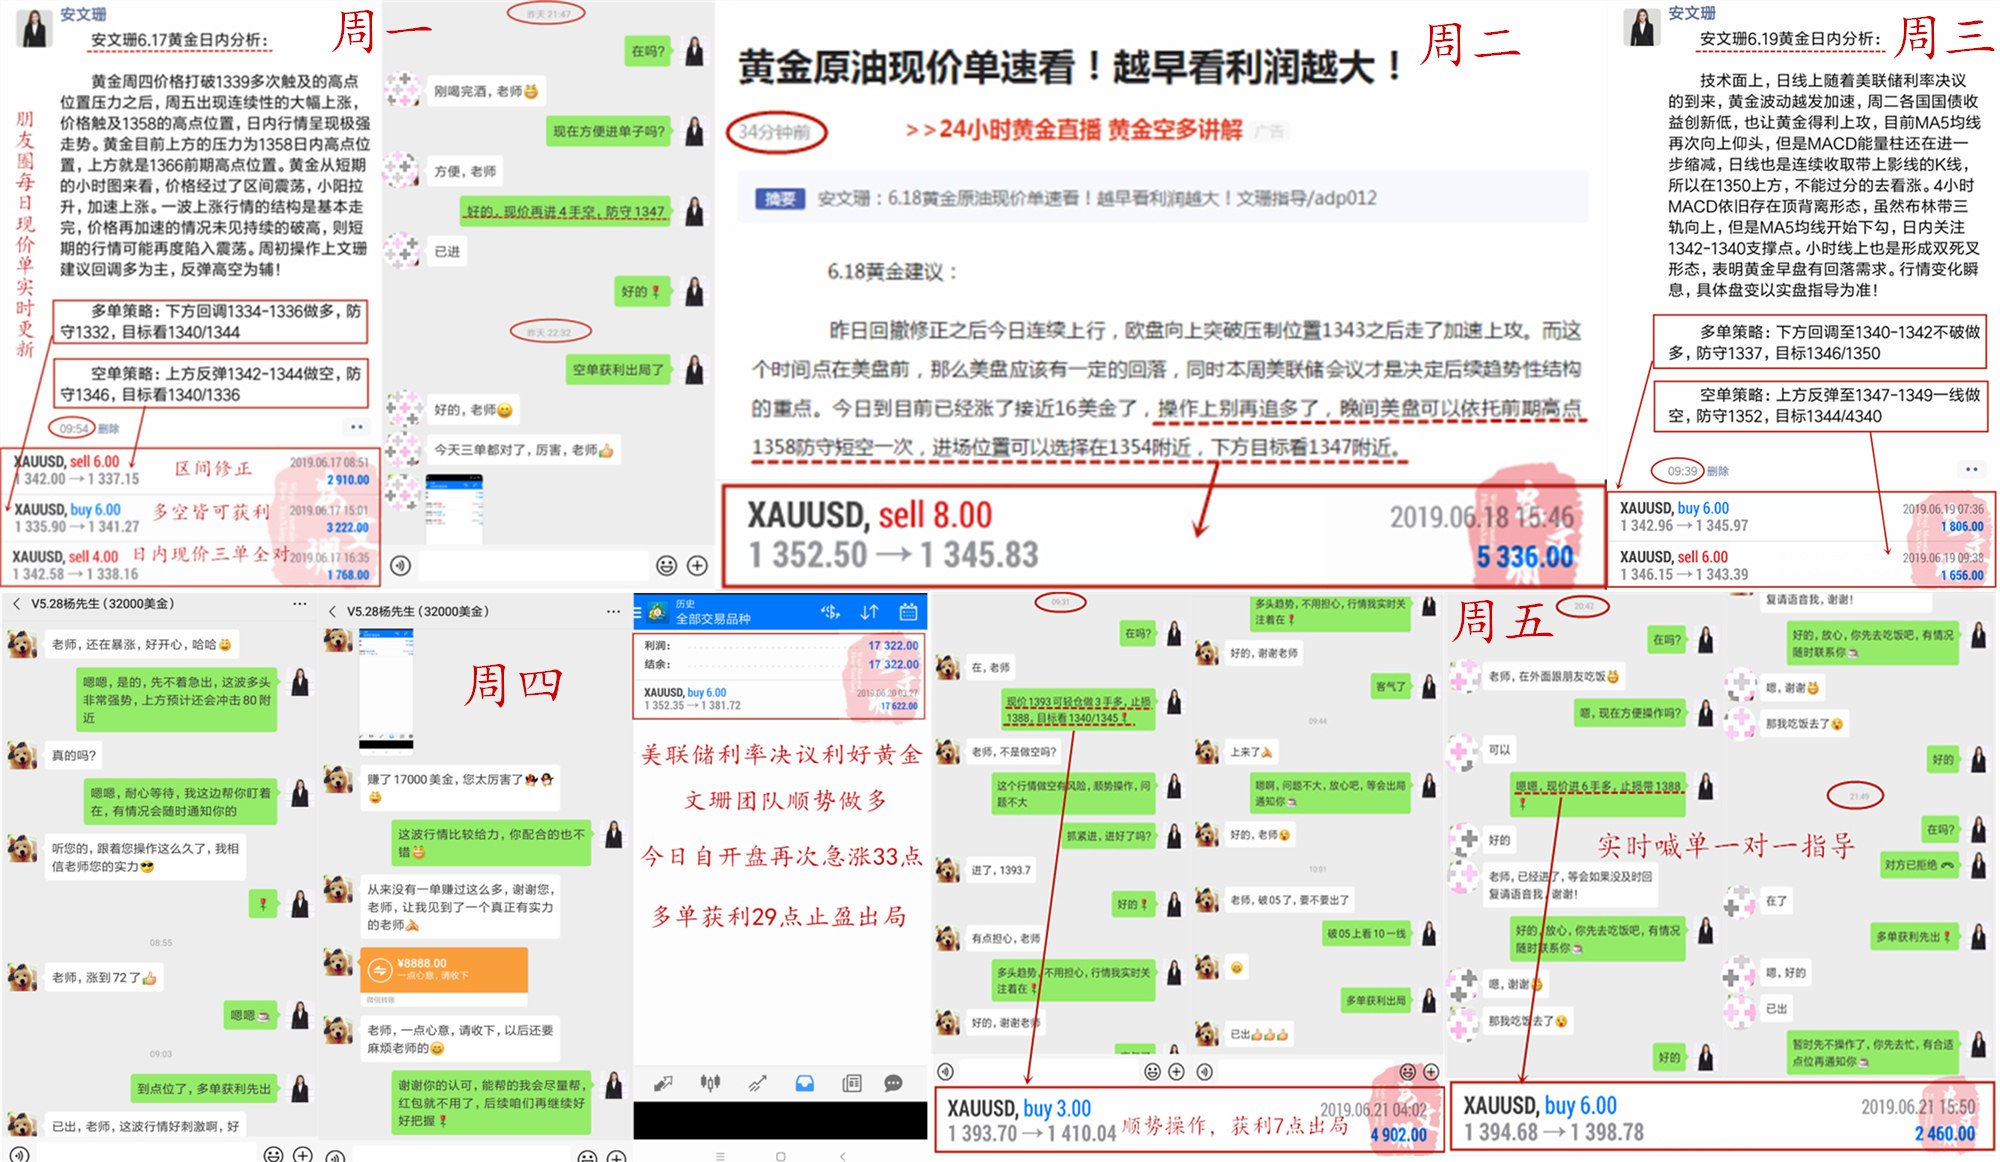
Task: Tap plus icon in chat with 到点位了,多单获利先出
Action: pyautogui.click(x=302, y=1154)
